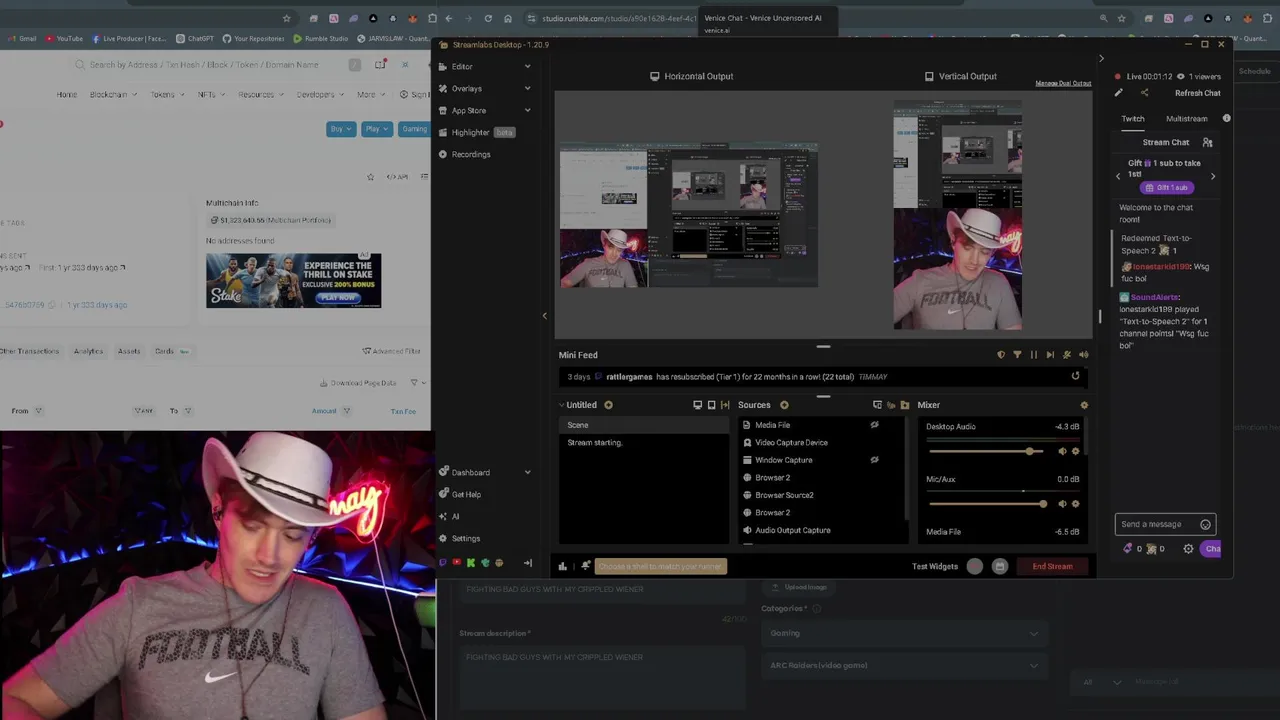Screen dimensions: 1280x720
Task: Adjust the Mic/Aux volume slider
Action: pyautogui.click(x=986, y=503)
